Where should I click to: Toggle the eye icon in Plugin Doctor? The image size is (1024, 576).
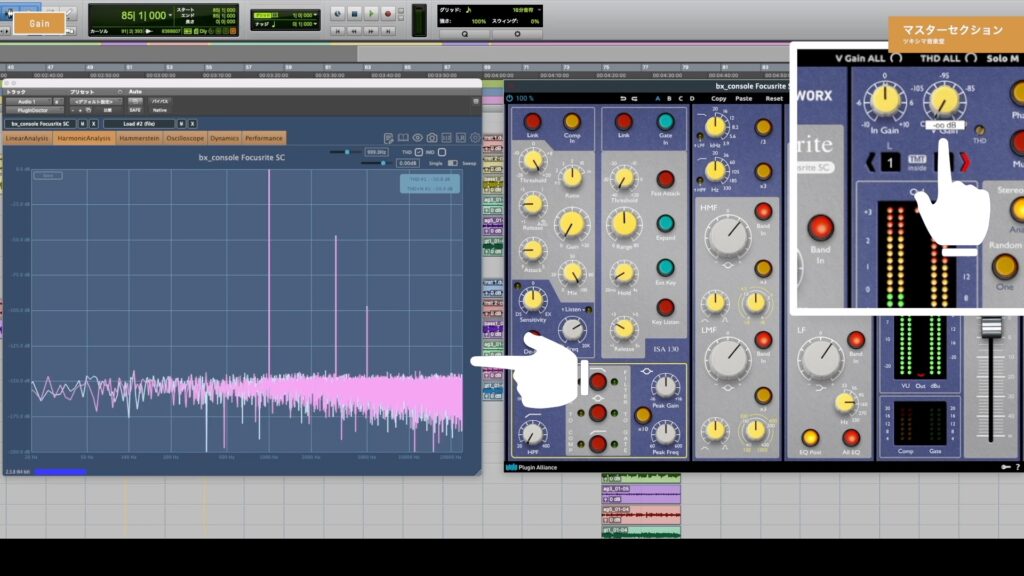click(x=417, y=138)
